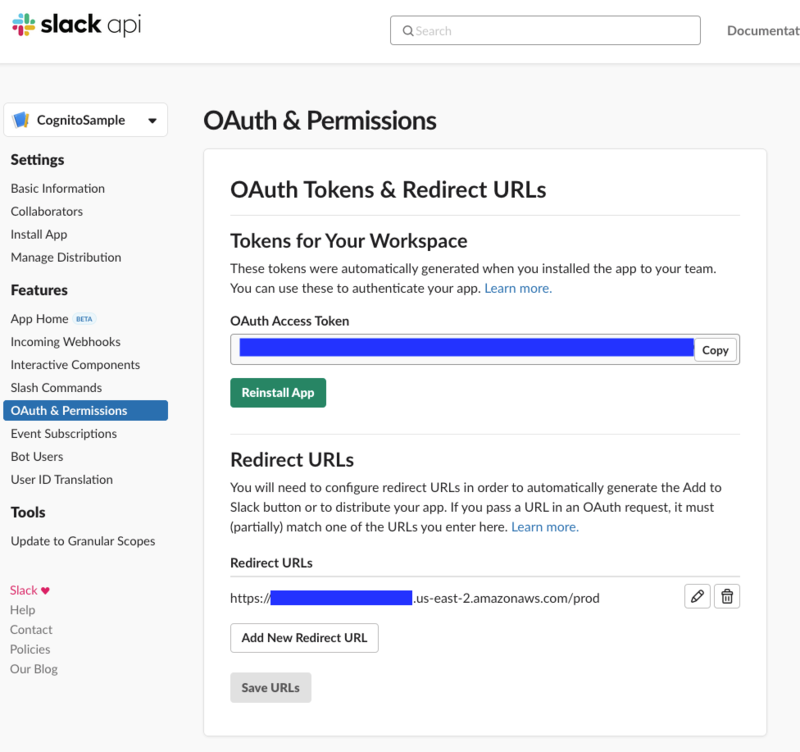The image size is (800, 752).
Task: Click Learn more under Tokens section
Action: click(x=518, y=288)
